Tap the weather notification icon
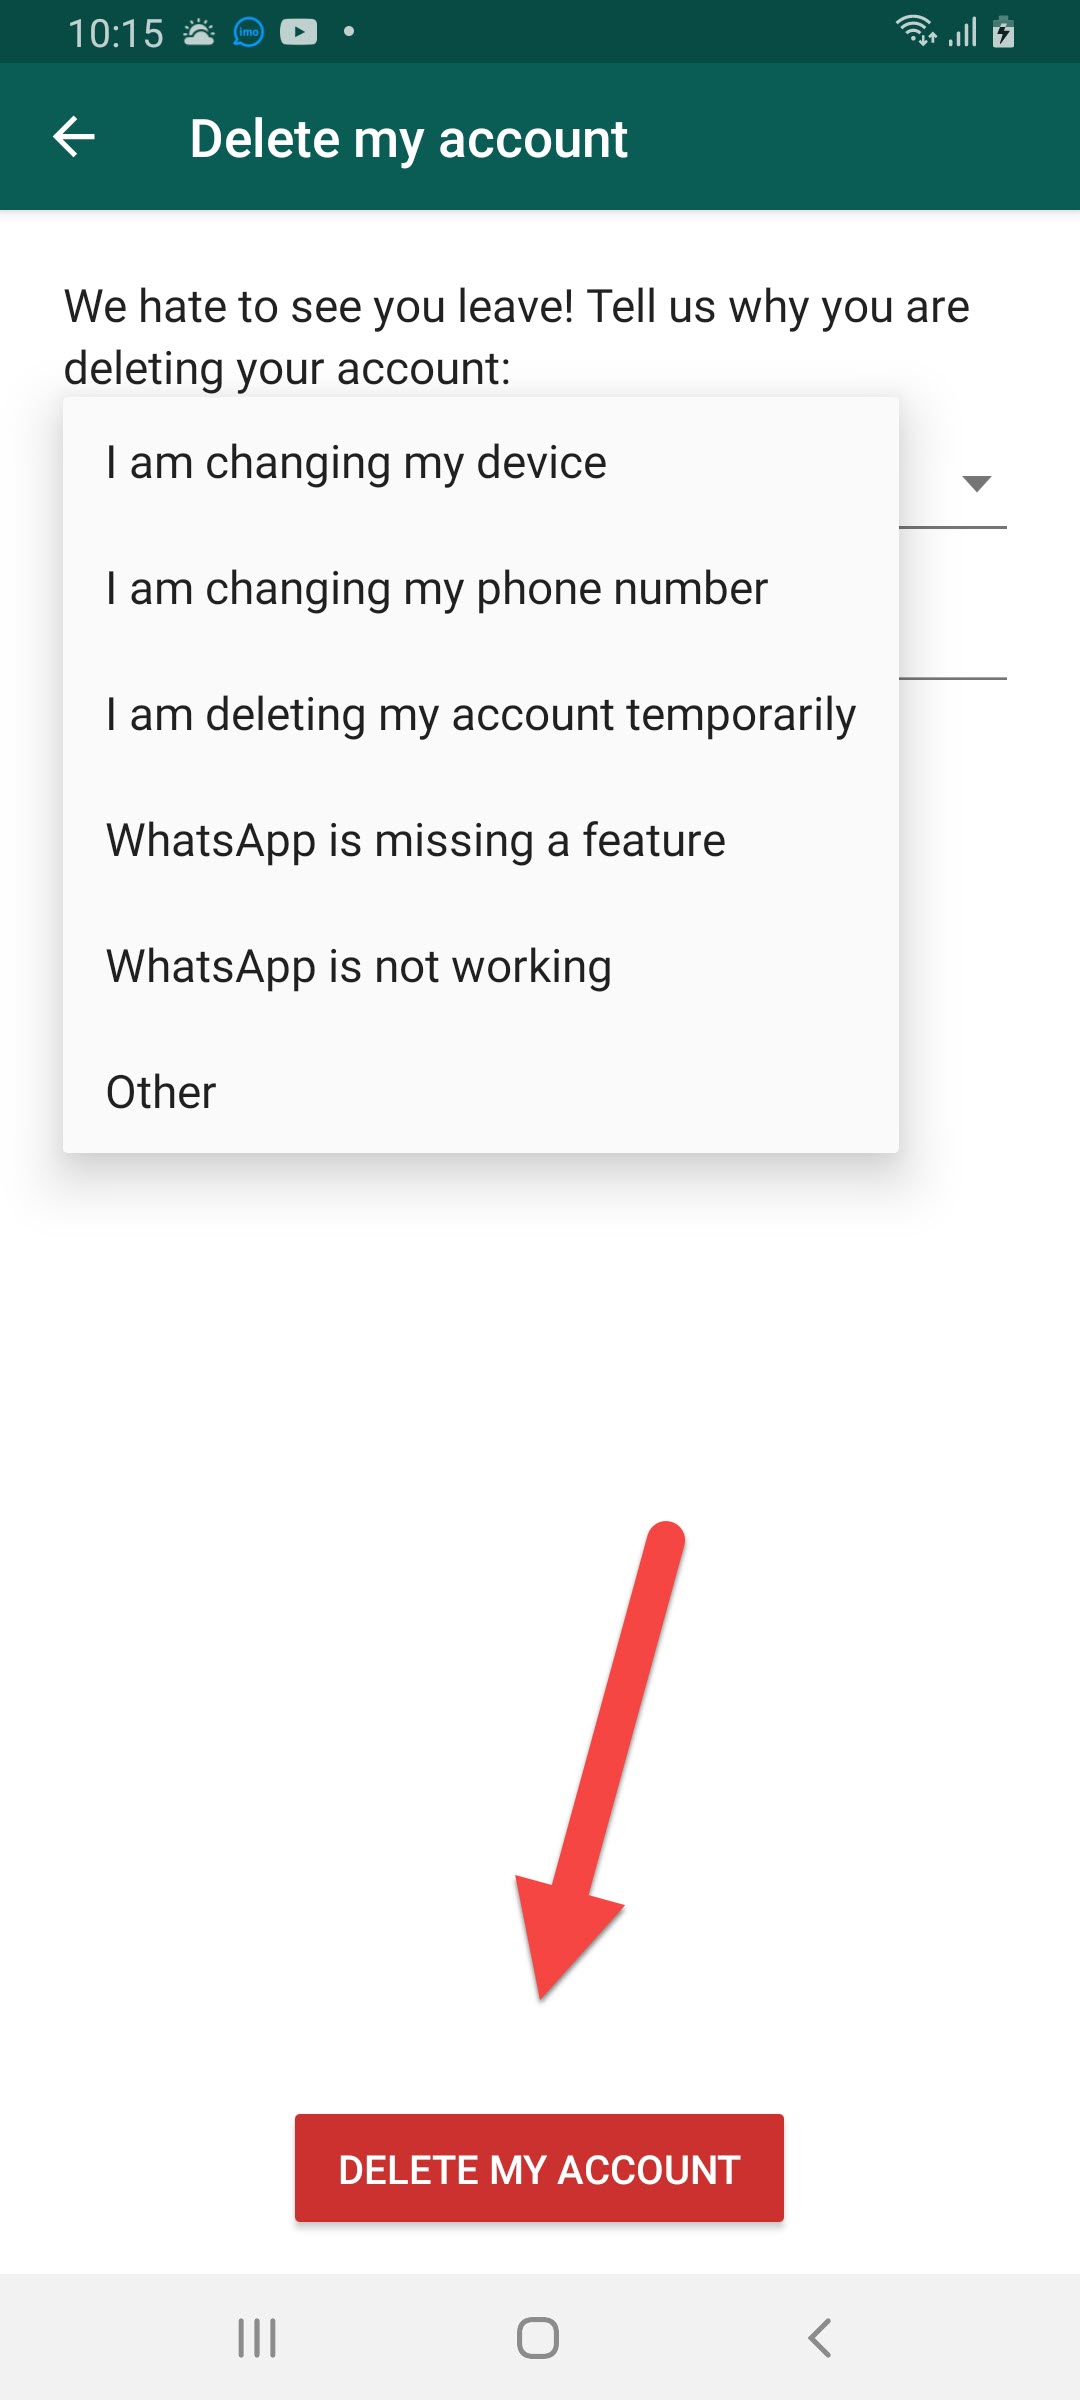The image size is (1080, 2400). [x=199, y=33]
